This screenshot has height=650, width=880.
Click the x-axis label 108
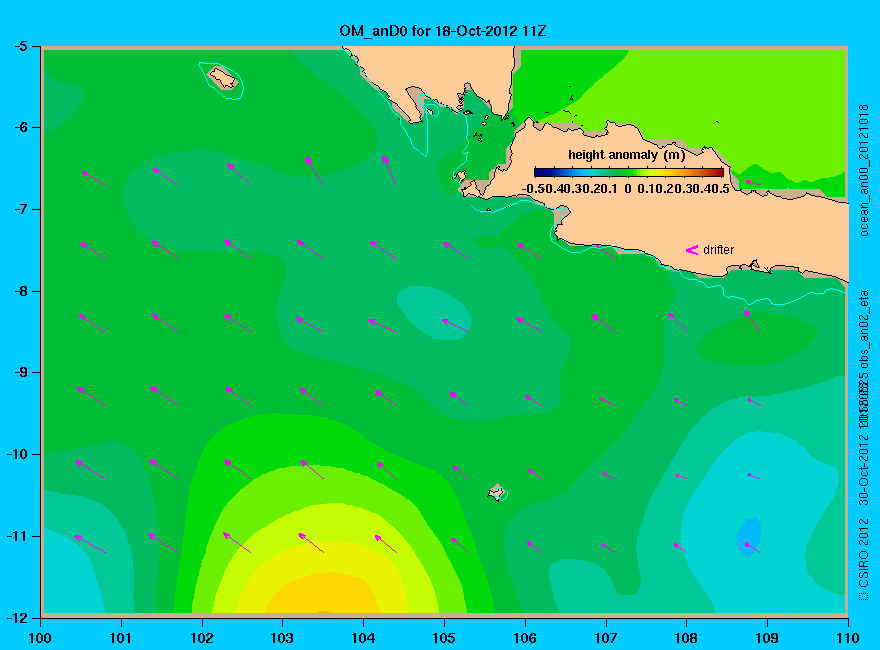[686, 638]
